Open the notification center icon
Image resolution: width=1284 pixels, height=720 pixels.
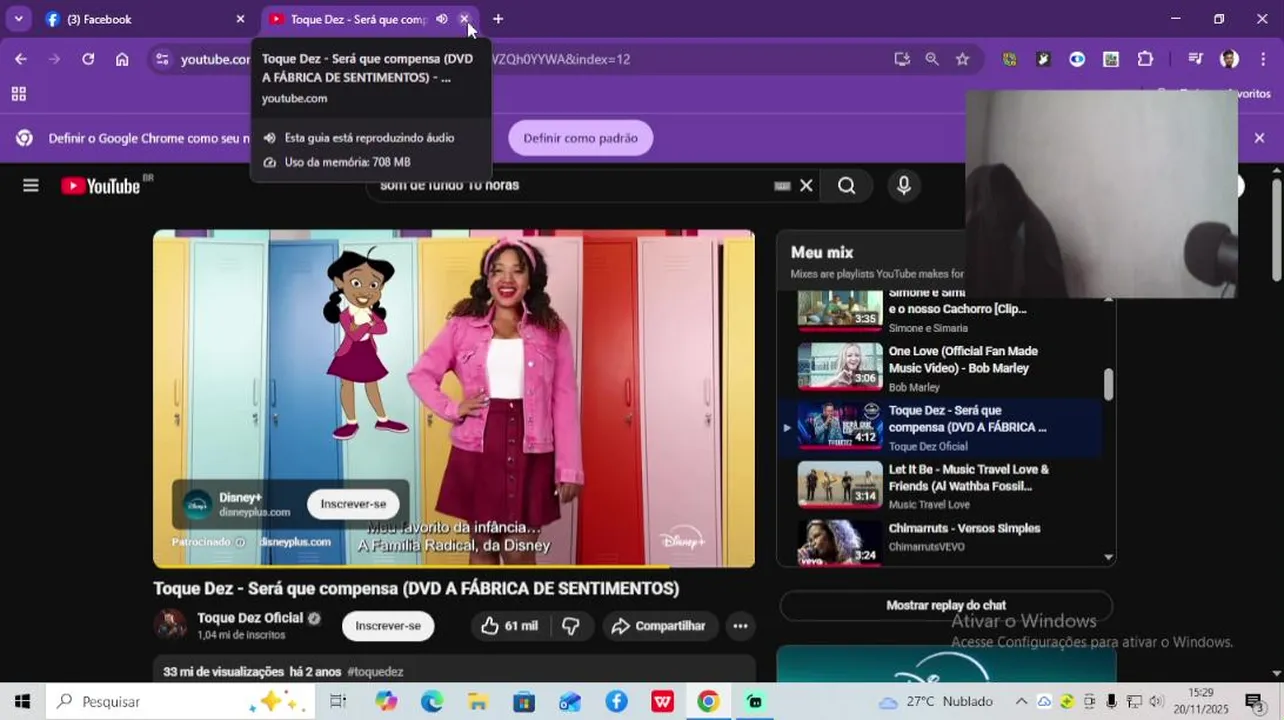[x=1253, y=702]
